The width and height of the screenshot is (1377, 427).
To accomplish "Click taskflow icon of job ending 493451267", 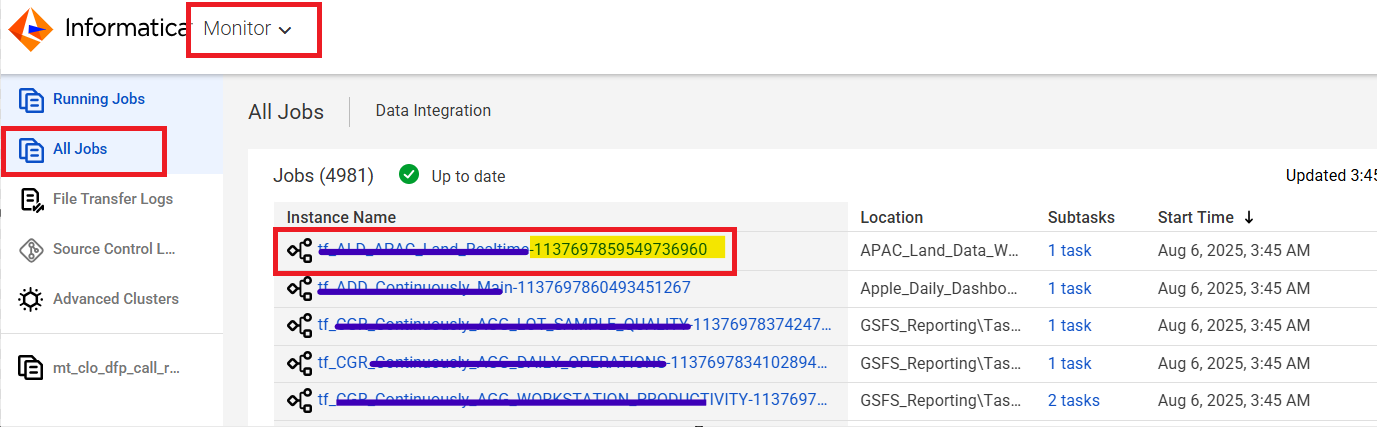I will (300, 289).
